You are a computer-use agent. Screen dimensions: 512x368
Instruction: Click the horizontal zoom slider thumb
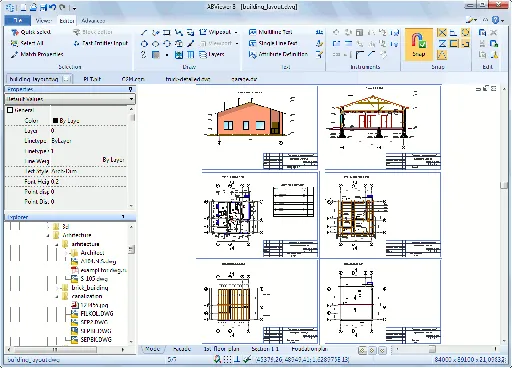pos(432,349)
